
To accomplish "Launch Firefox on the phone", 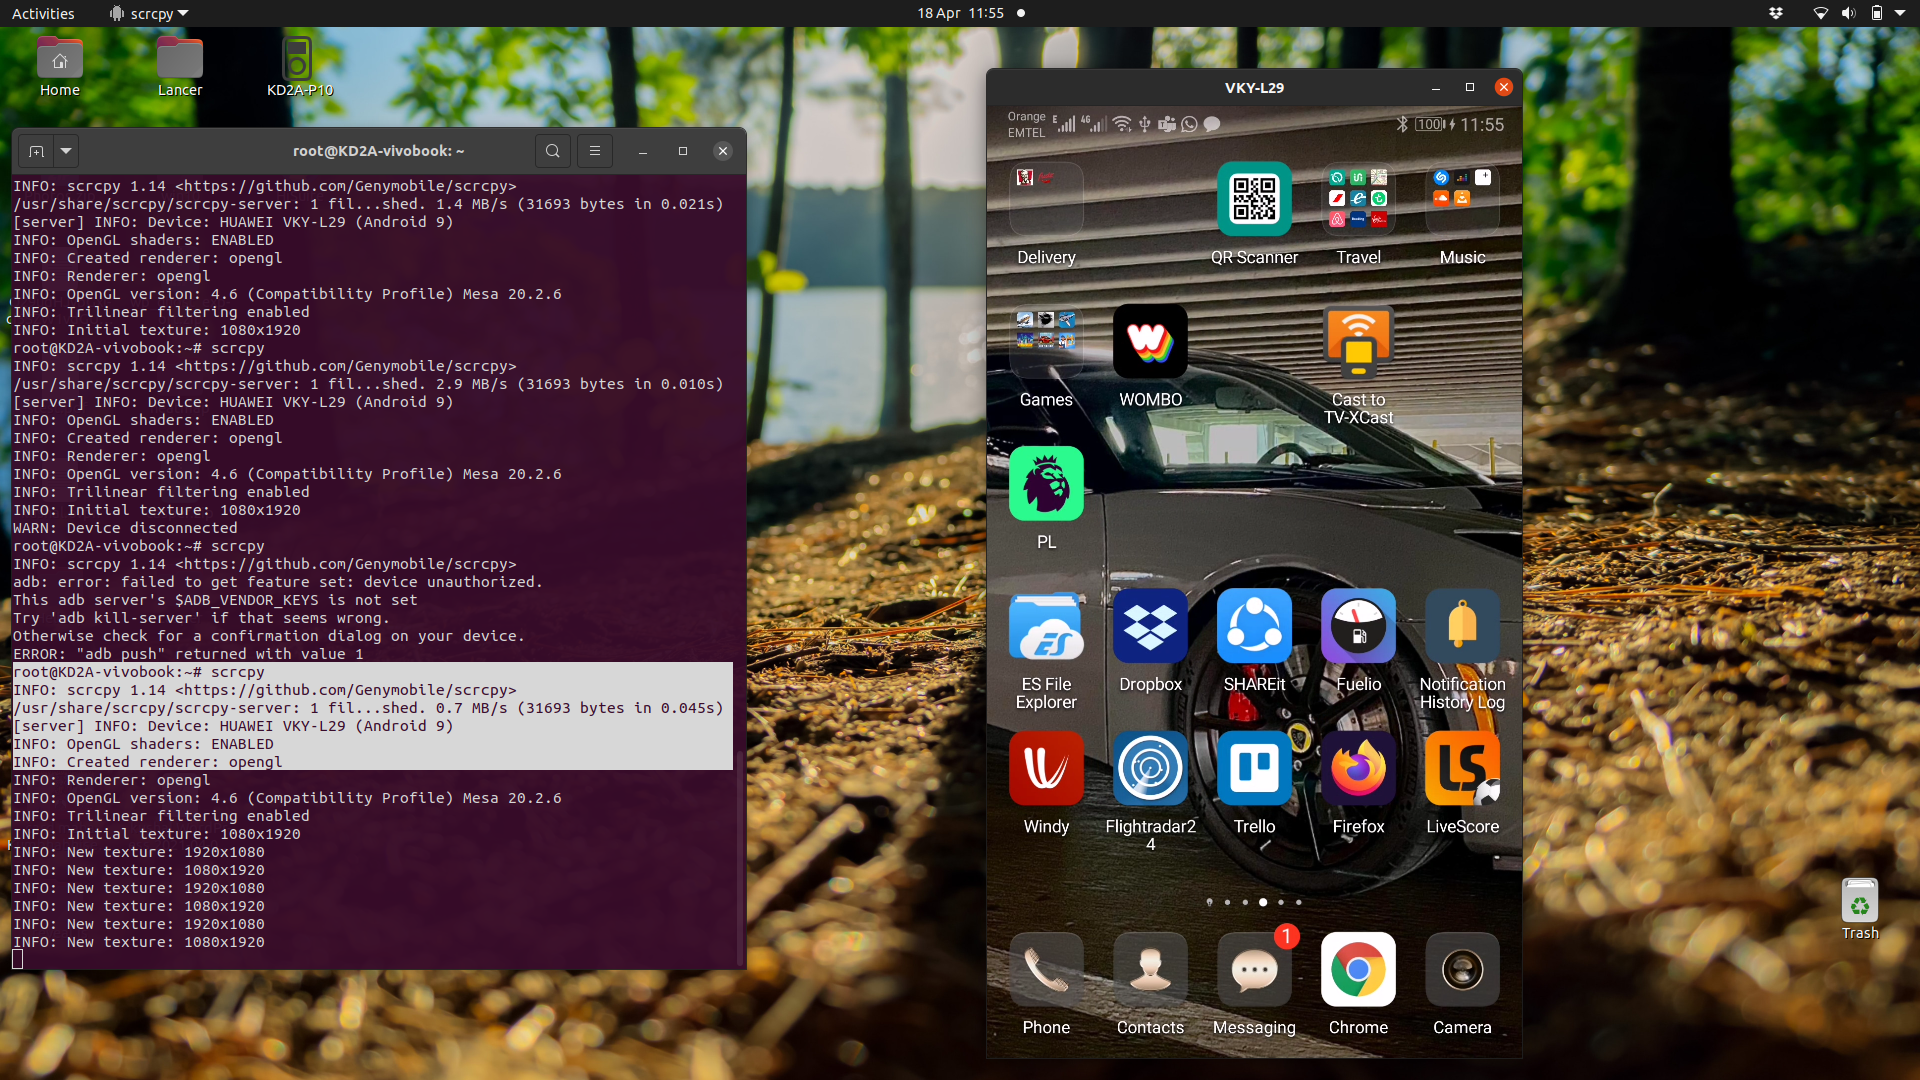I will click(x=1358, y=768).
